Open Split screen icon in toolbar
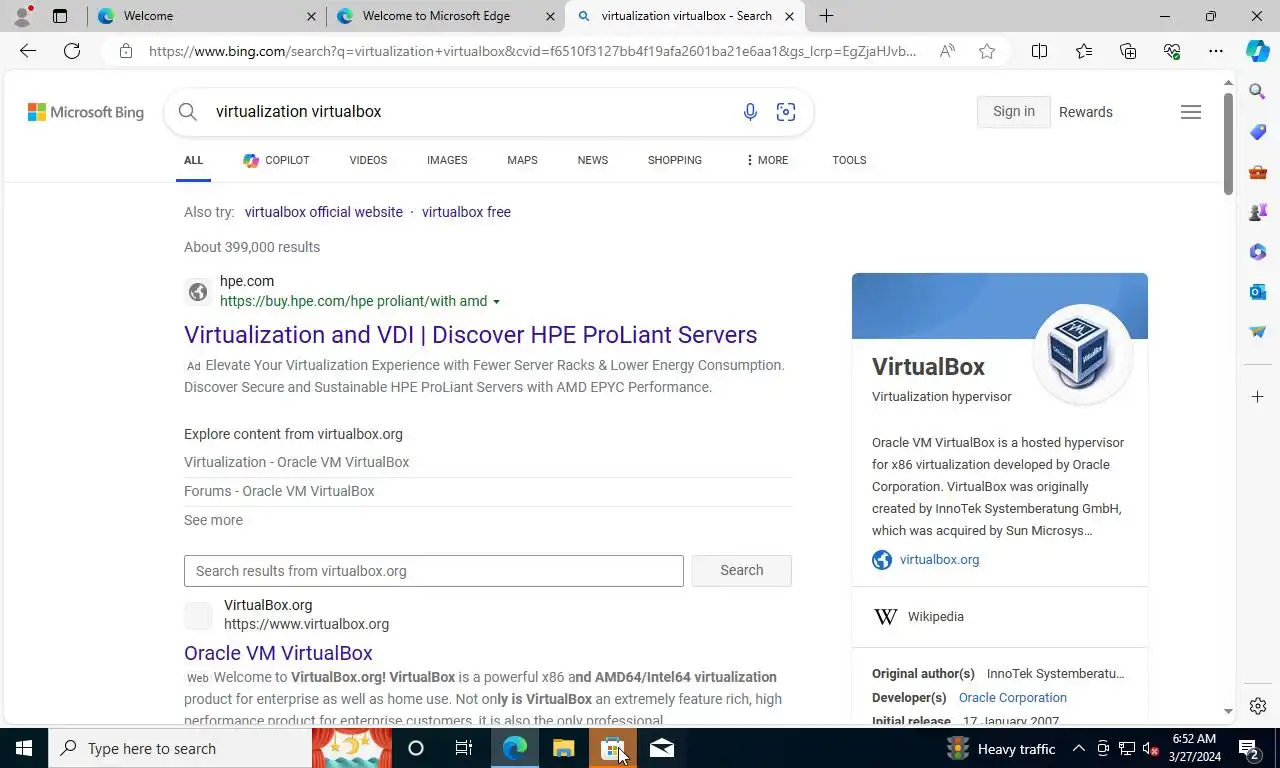 1040,51
